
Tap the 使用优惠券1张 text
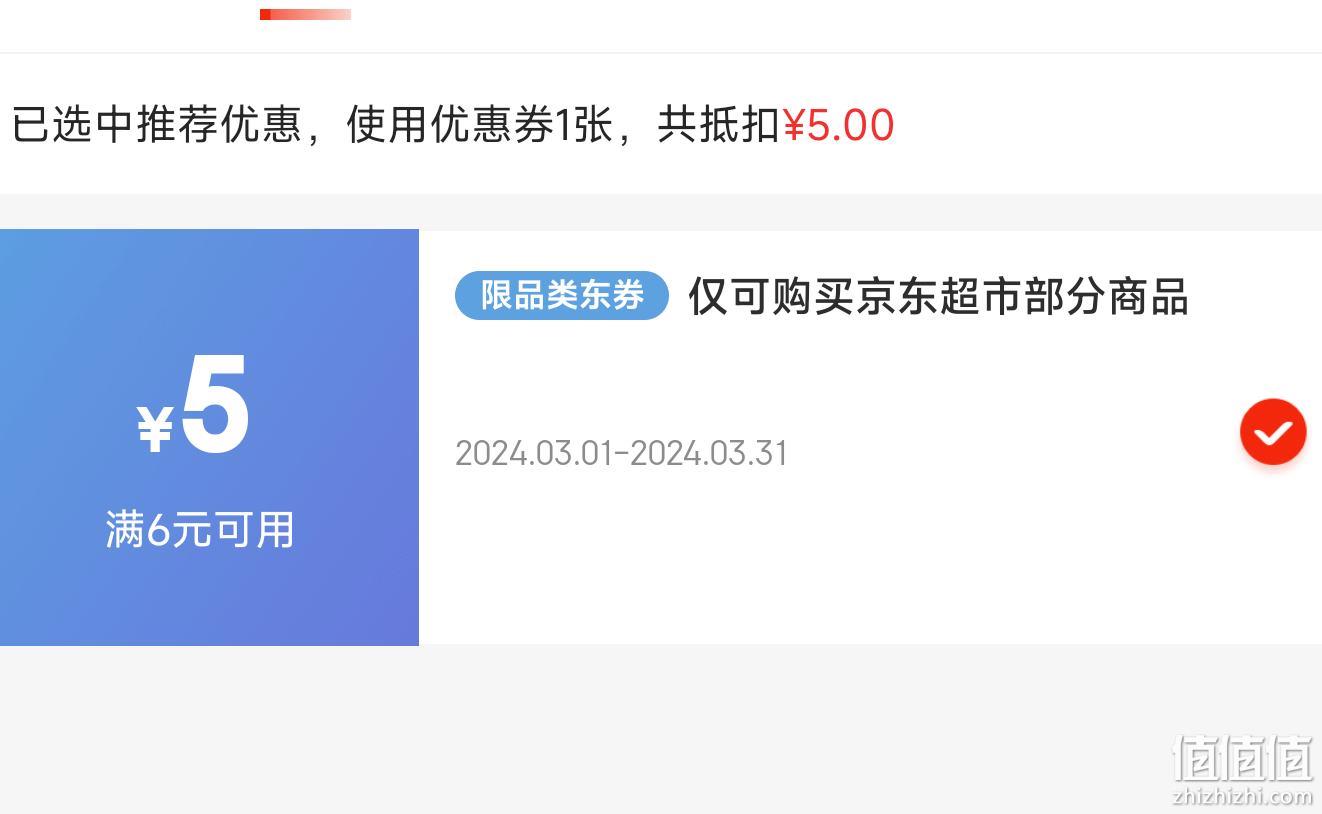coord(479,125)
